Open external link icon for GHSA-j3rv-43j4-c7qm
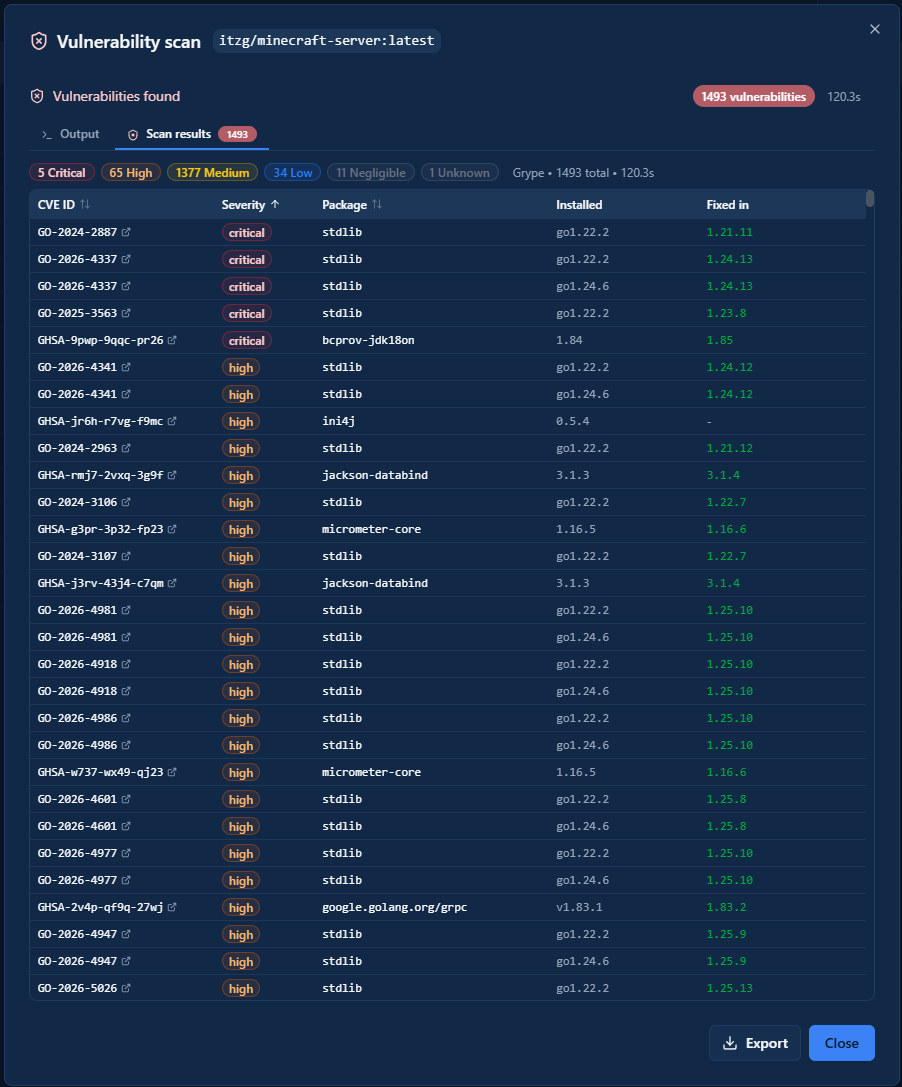Screen dimensions: 902x1087 [172, 584]
